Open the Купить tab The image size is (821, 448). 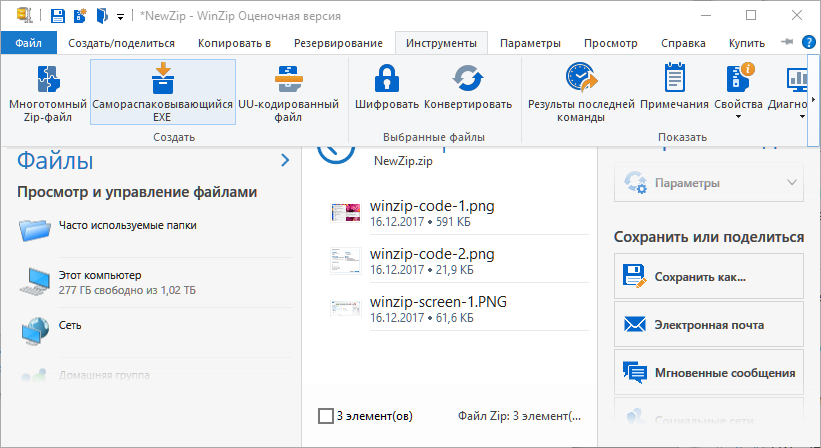tap(747, 43)
